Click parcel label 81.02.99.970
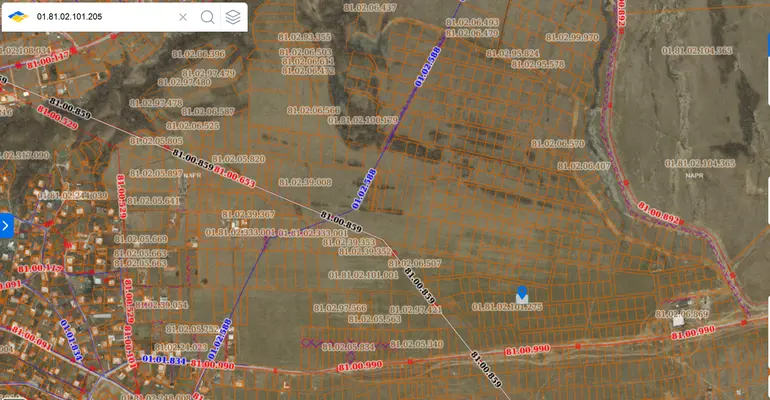770x400 pixels. coord(572,37)
